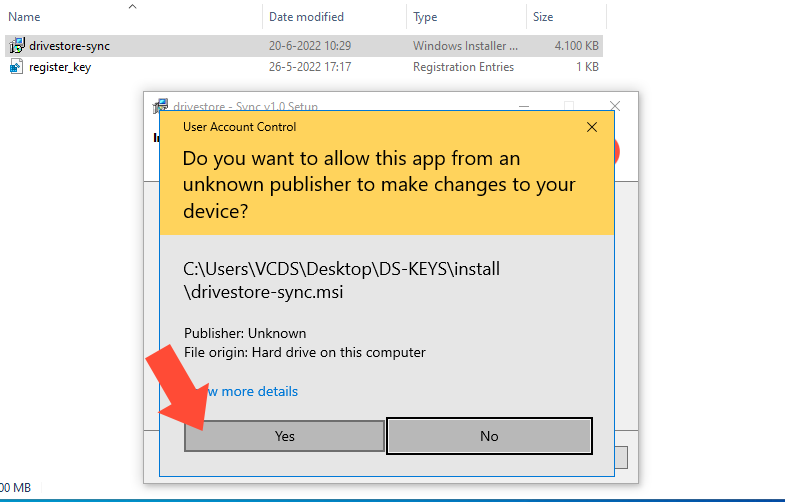Click the register_key registry file icon

(16, 67)
